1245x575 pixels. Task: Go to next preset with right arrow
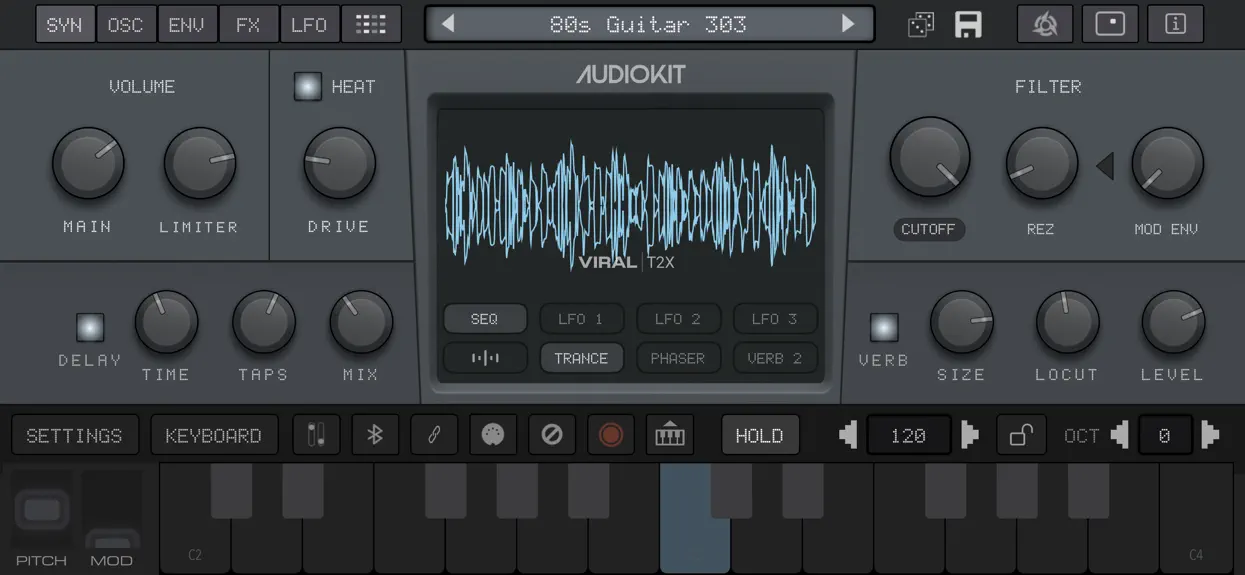coord(848,24)
